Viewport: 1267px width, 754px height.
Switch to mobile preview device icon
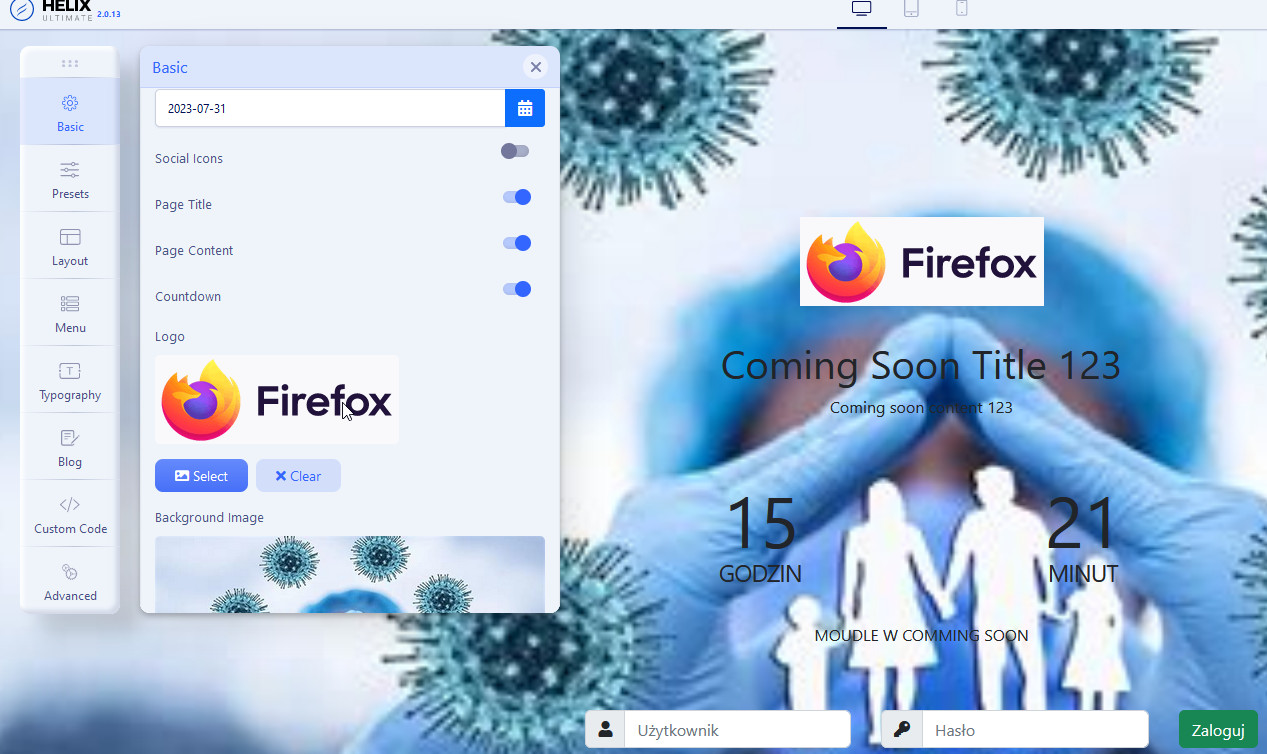[x=962, y=9]
